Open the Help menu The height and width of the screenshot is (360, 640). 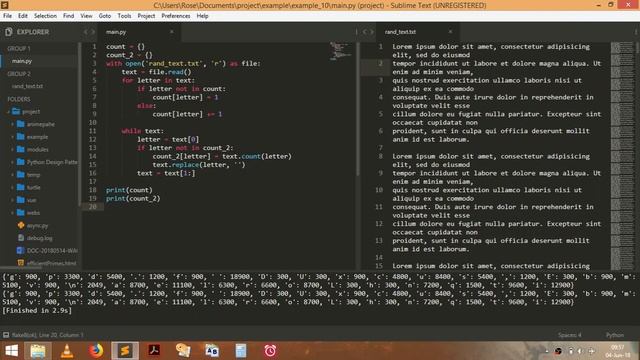(202, 16)
